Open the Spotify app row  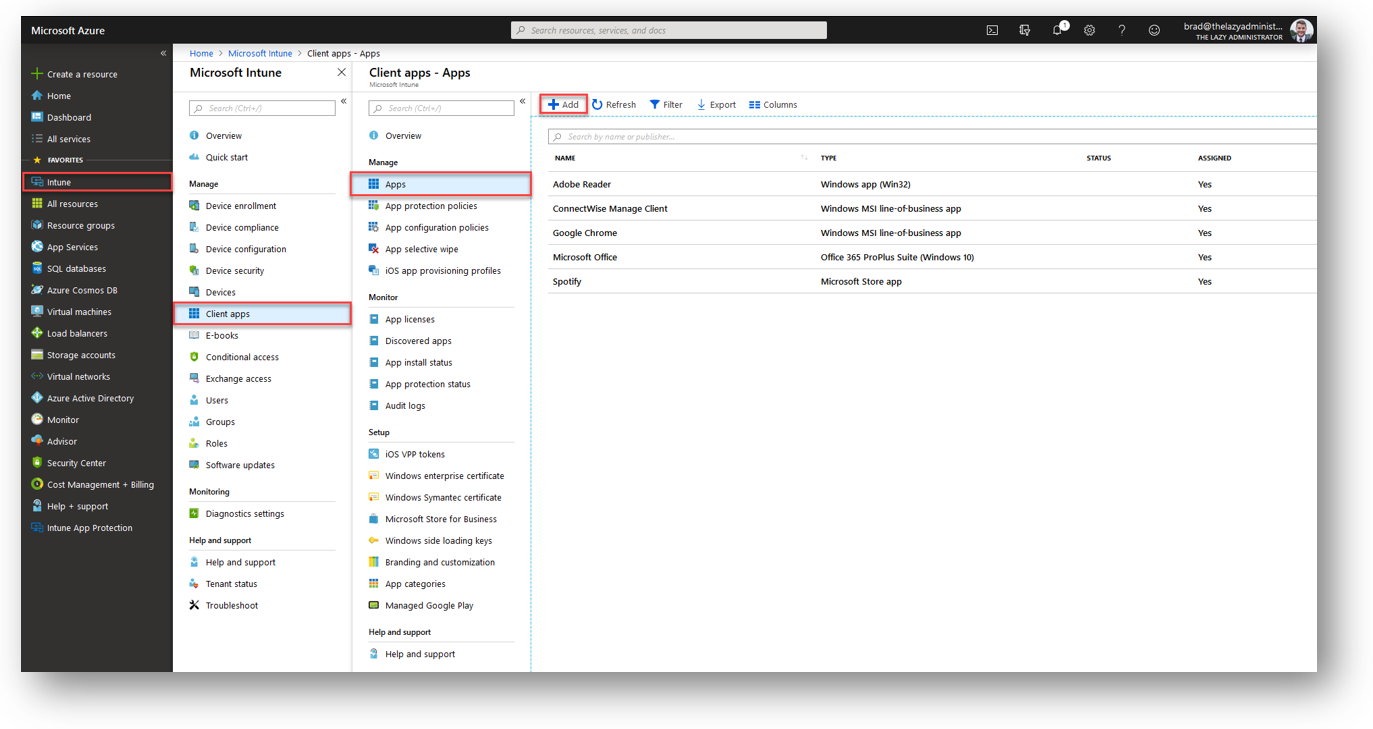932,281
